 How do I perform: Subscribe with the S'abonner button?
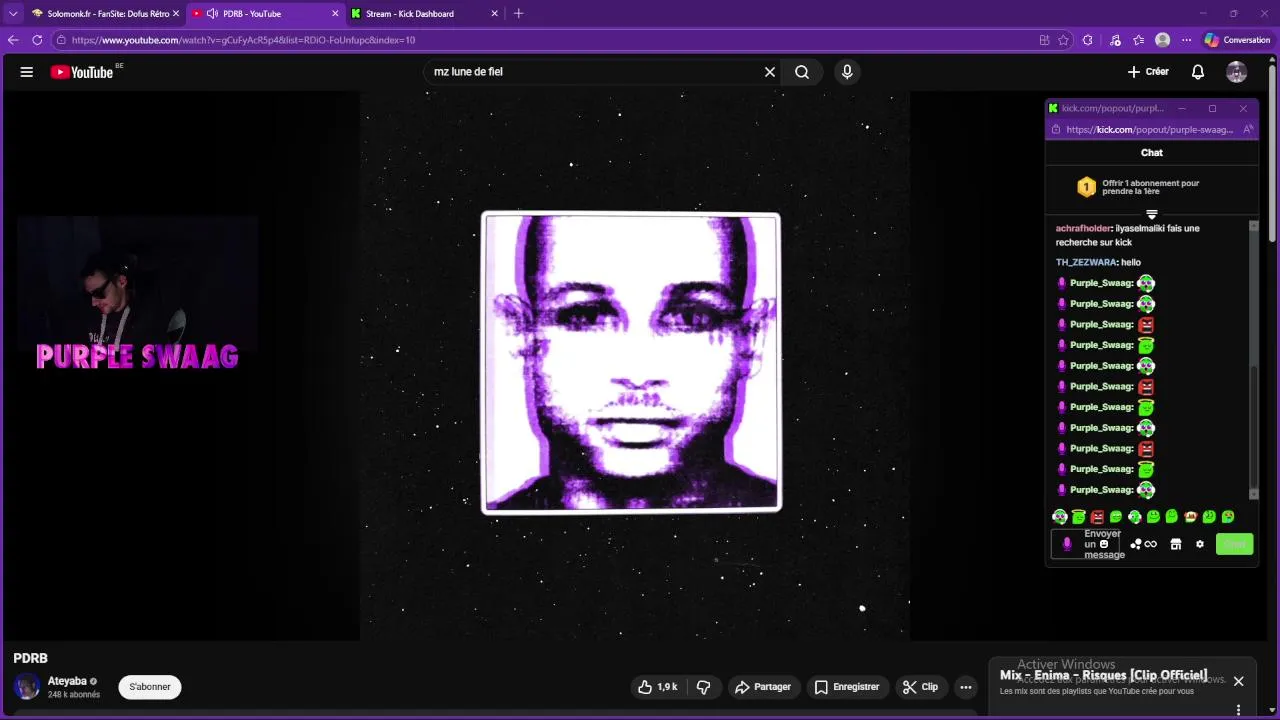pos(150,687)
